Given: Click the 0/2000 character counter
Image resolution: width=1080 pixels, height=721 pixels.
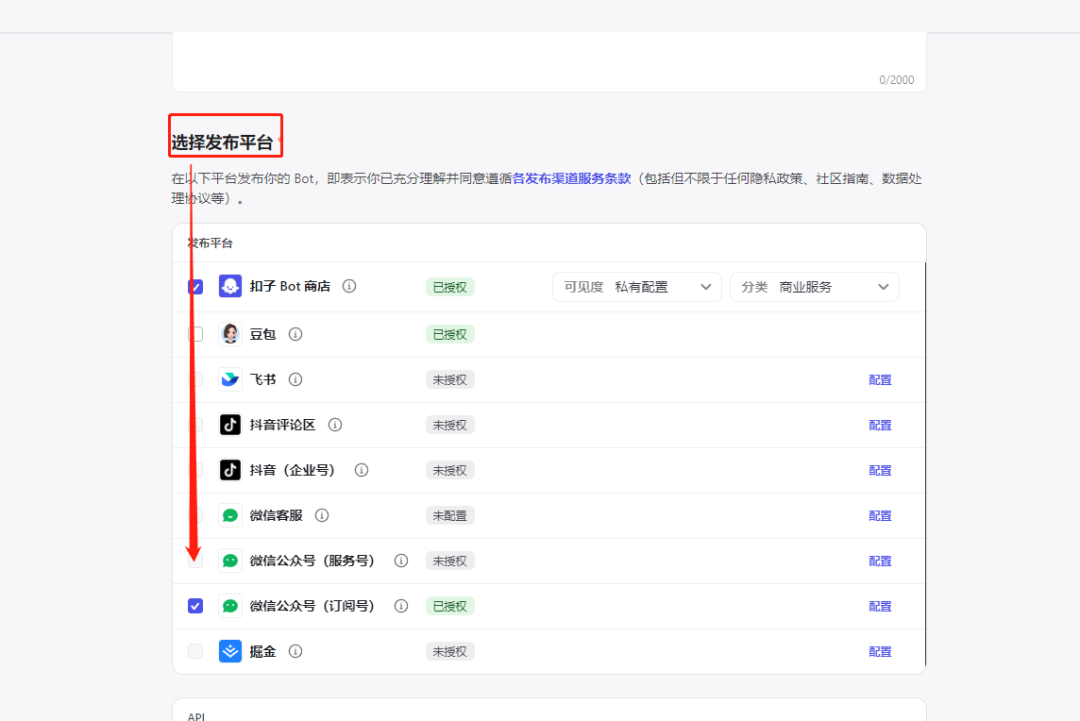Looking at the screenshot, I should tap(896, 80).
